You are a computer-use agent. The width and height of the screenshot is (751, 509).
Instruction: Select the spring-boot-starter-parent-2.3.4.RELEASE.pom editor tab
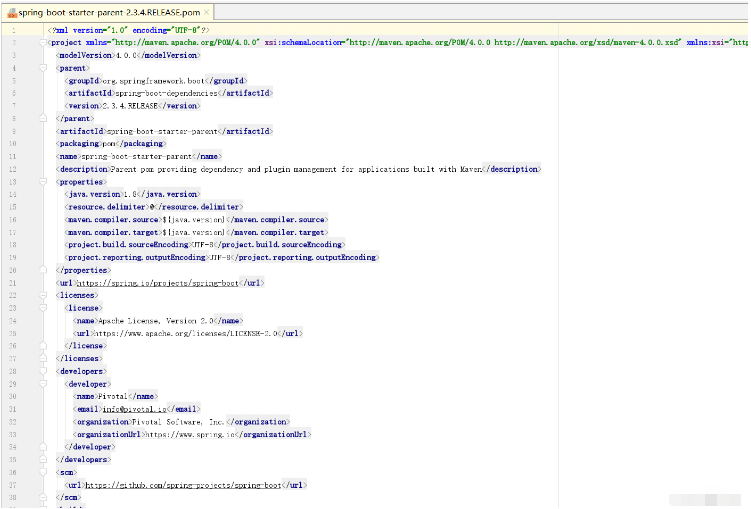109,12
